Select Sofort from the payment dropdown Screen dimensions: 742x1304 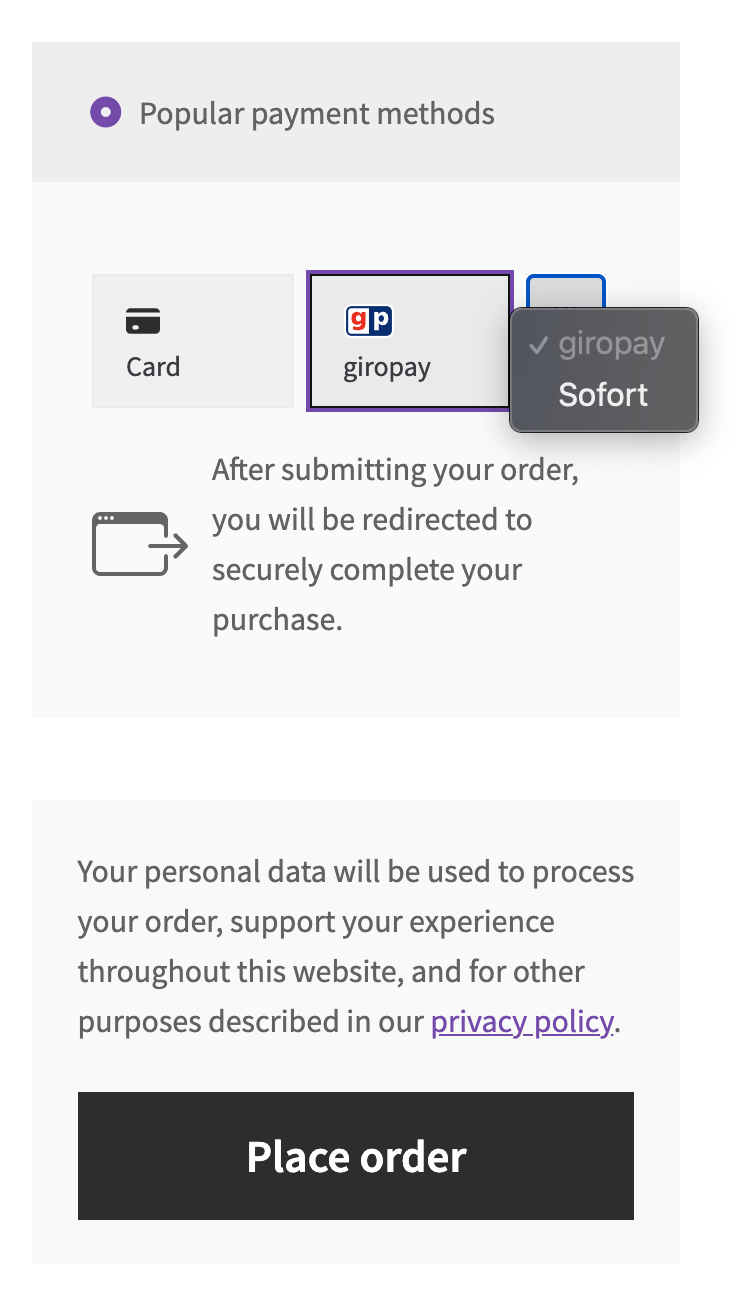[603, 394]
